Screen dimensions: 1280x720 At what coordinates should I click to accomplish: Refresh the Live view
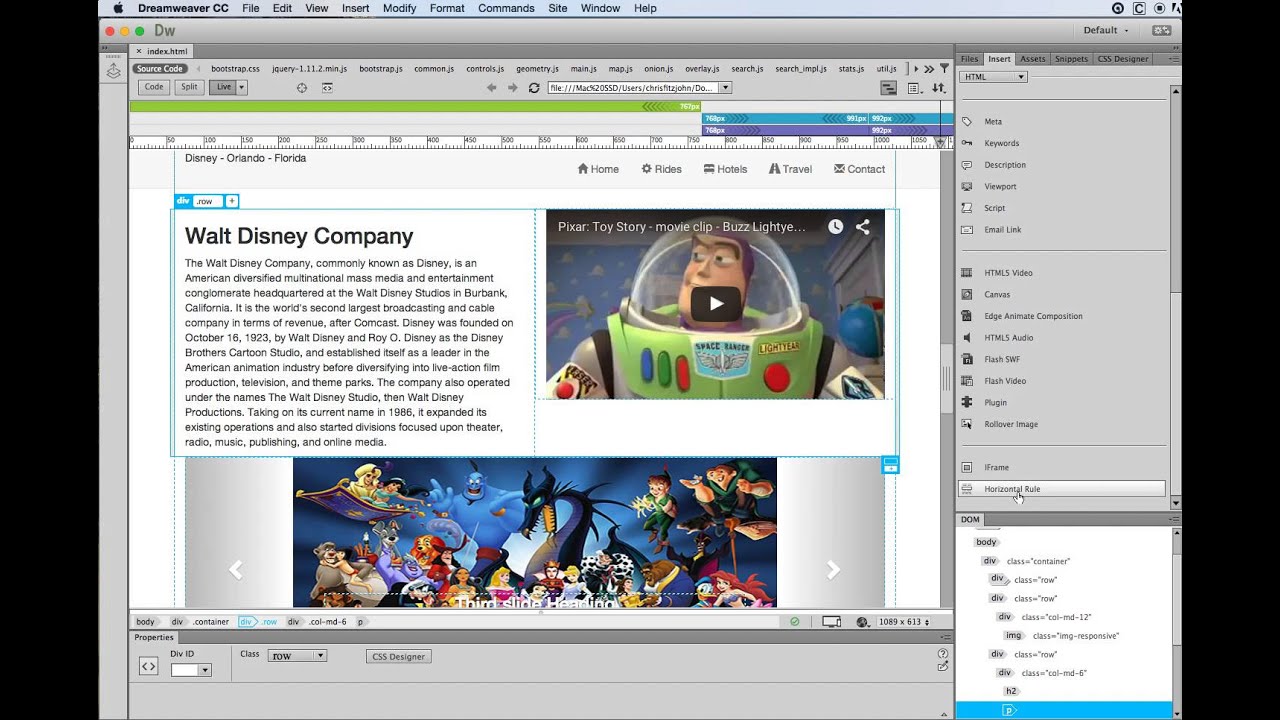[x=535, y=88]
